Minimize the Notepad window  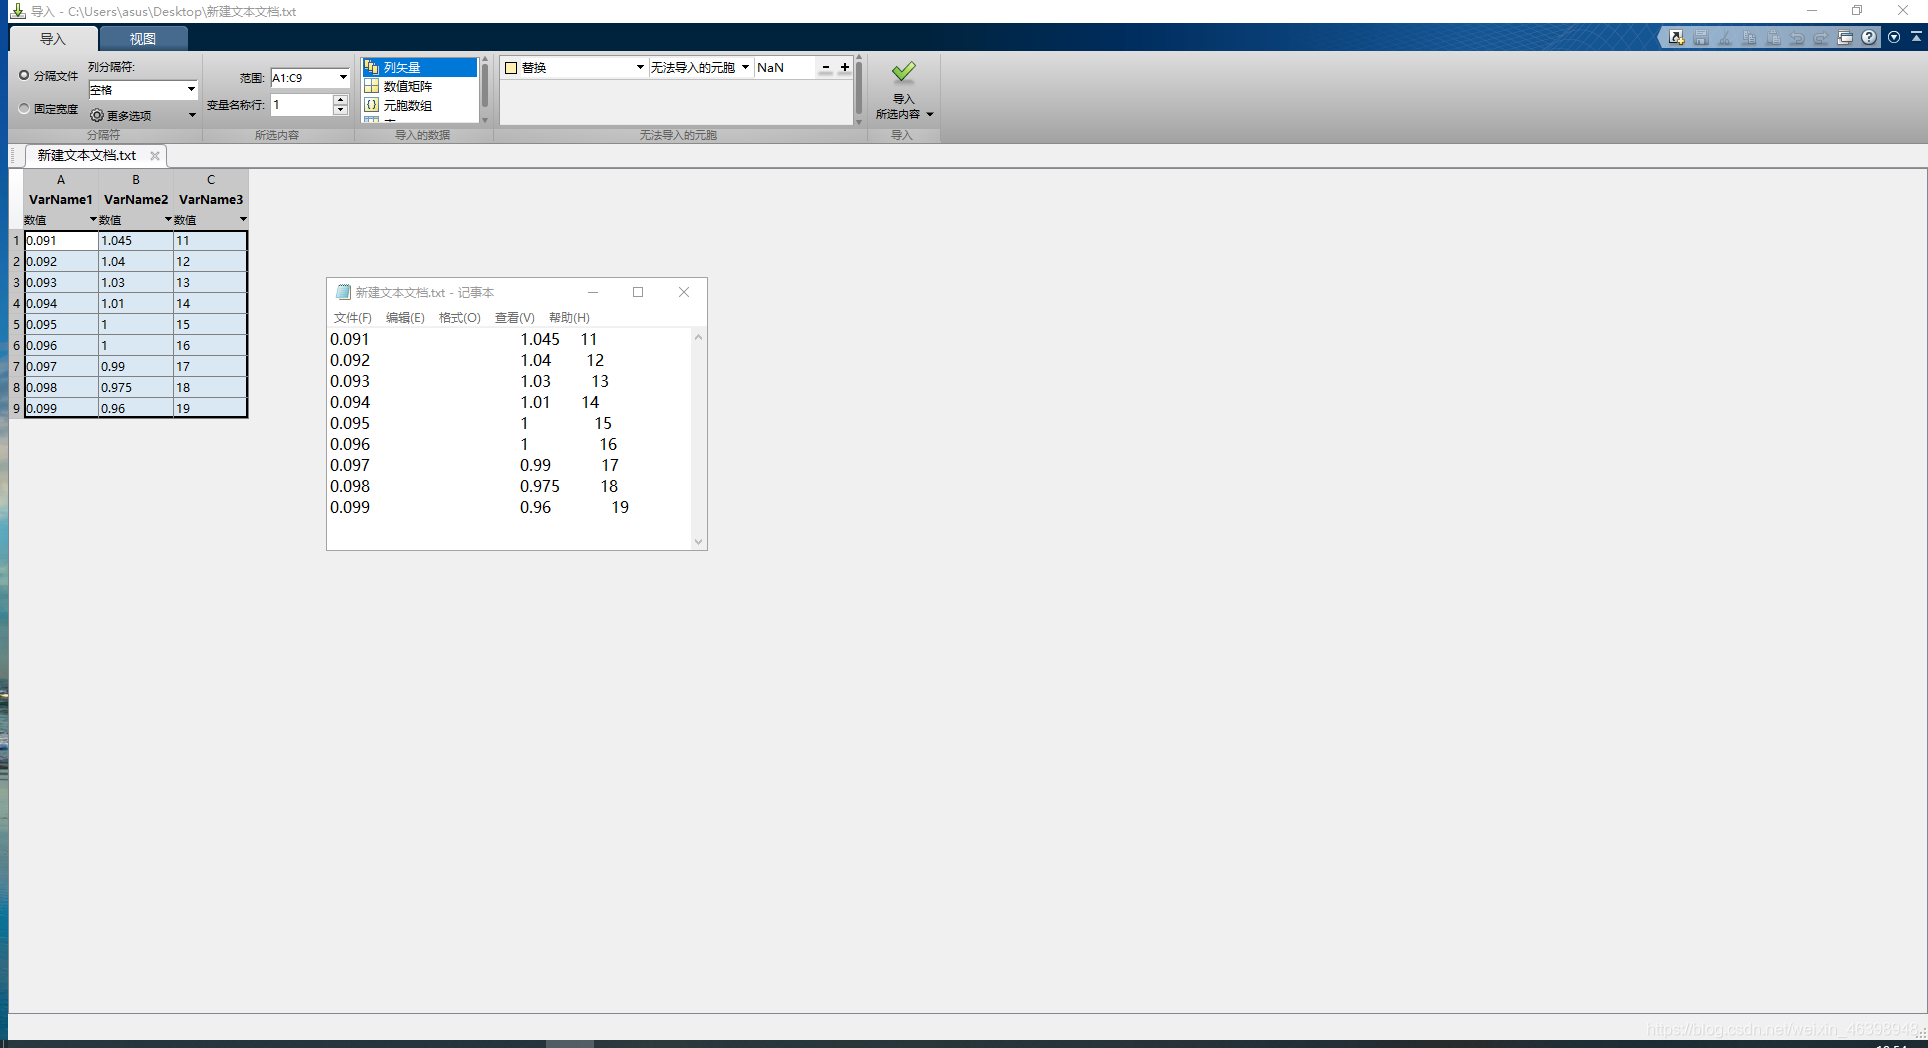coord(593,292)
